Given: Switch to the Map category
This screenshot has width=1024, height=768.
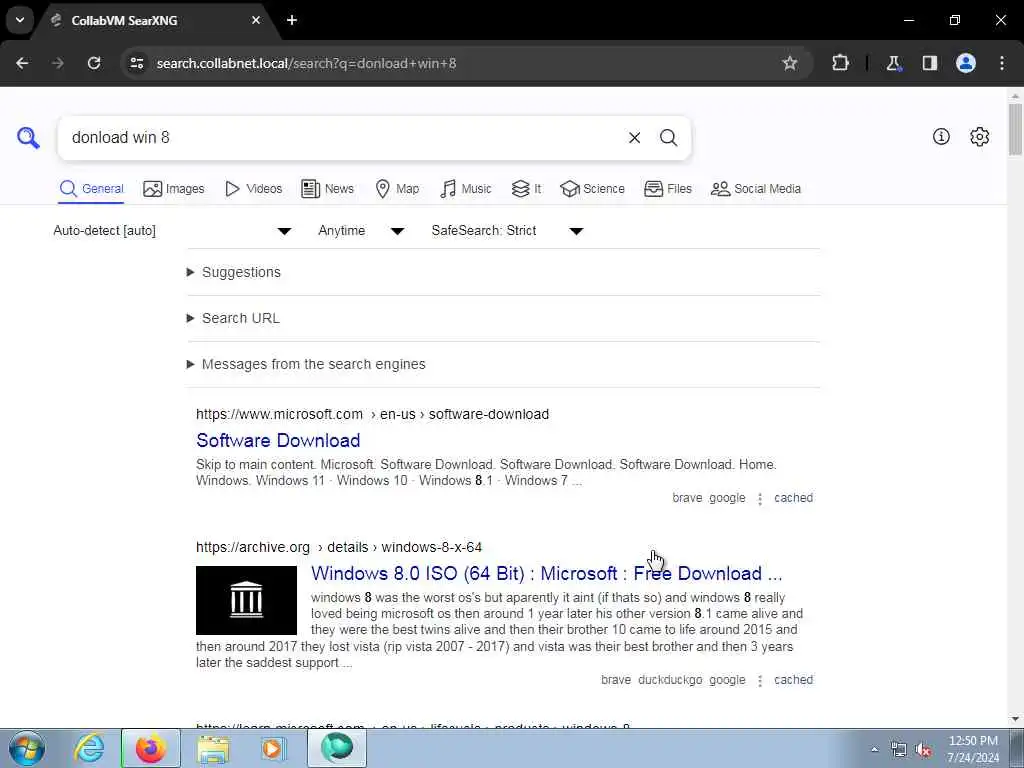Looking at the screenshot, I should pyautogui.click(x=397, y=189).
